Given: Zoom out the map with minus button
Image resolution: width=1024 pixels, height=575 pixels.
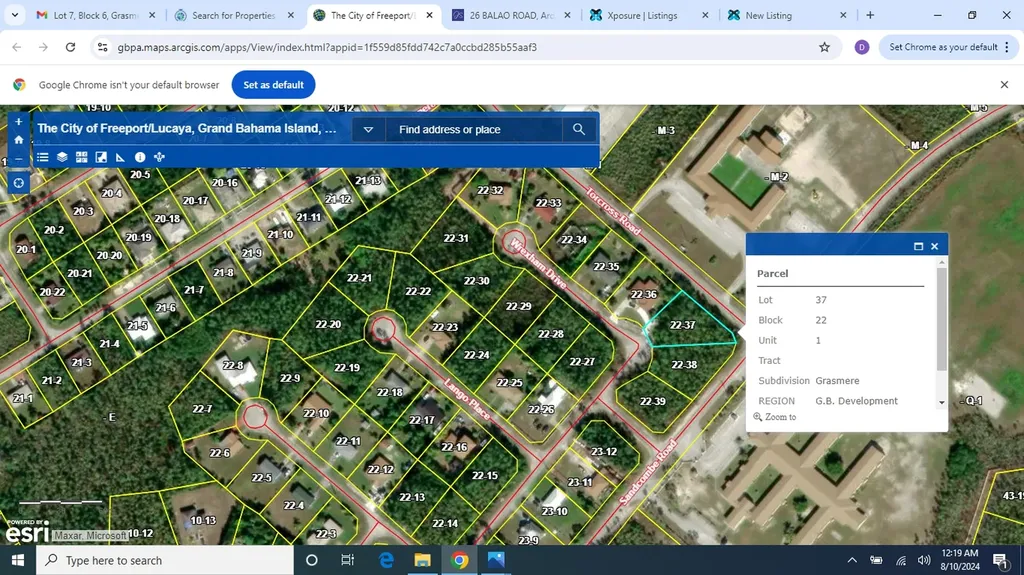Looking at the screenshot, I should coord(18,159).
